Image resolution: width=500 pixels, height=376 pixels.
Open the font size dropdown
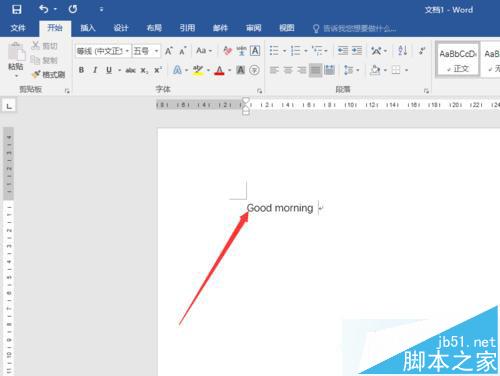coord(156,51)
